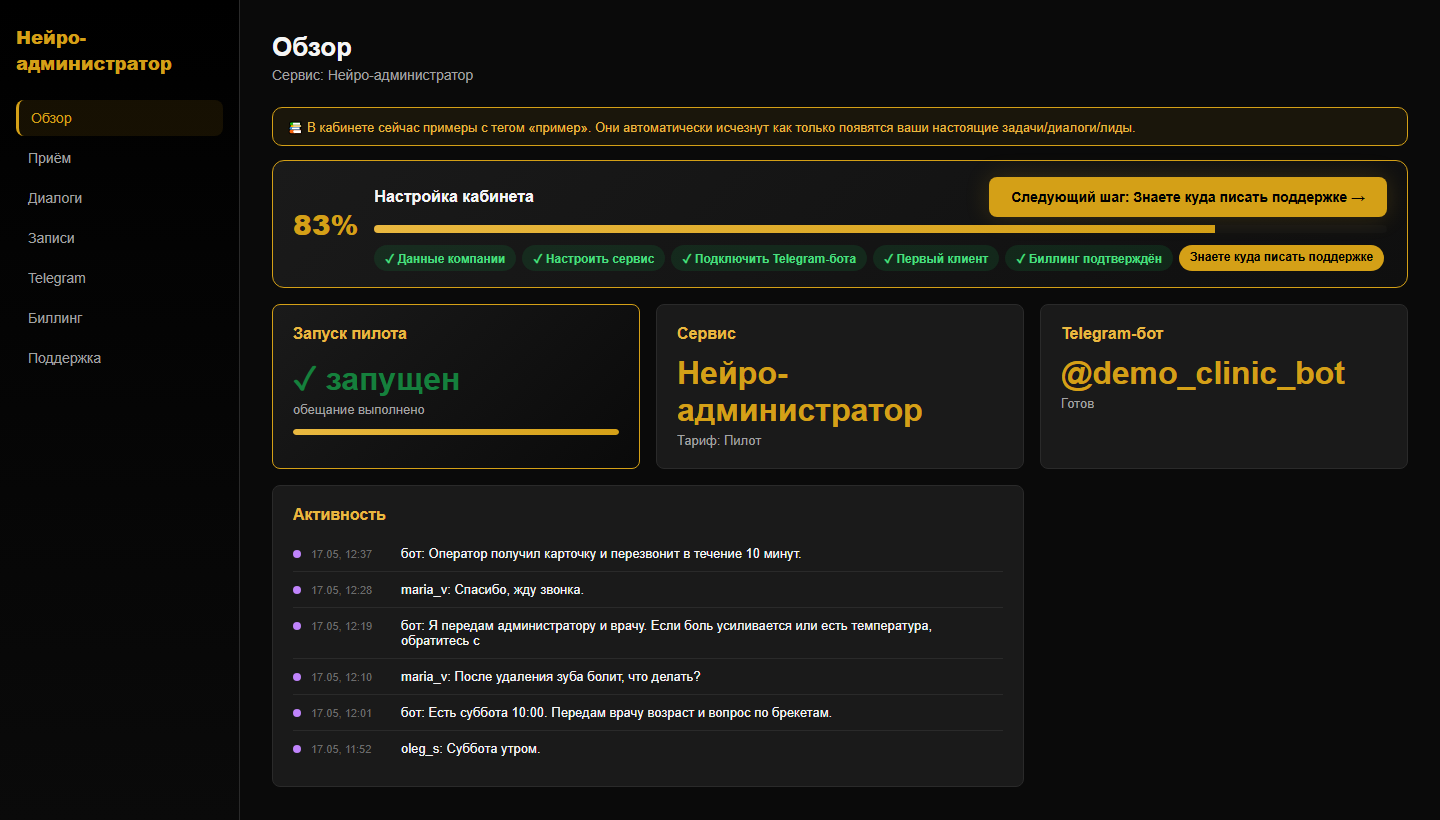The height and width of the screenshot is (820, 1440).
Task: Click the Нейро-администратор logo title in the sidebar
Action: (x=94, y=51)
